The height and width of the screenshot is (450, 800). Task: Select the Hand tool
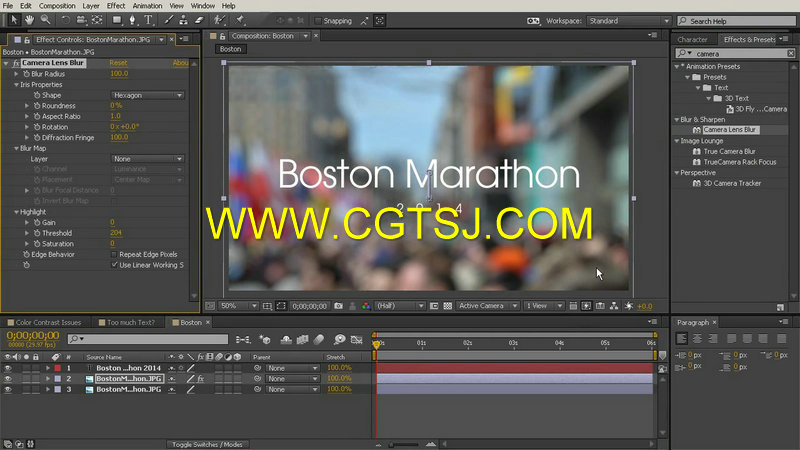(x=30, y=20)
